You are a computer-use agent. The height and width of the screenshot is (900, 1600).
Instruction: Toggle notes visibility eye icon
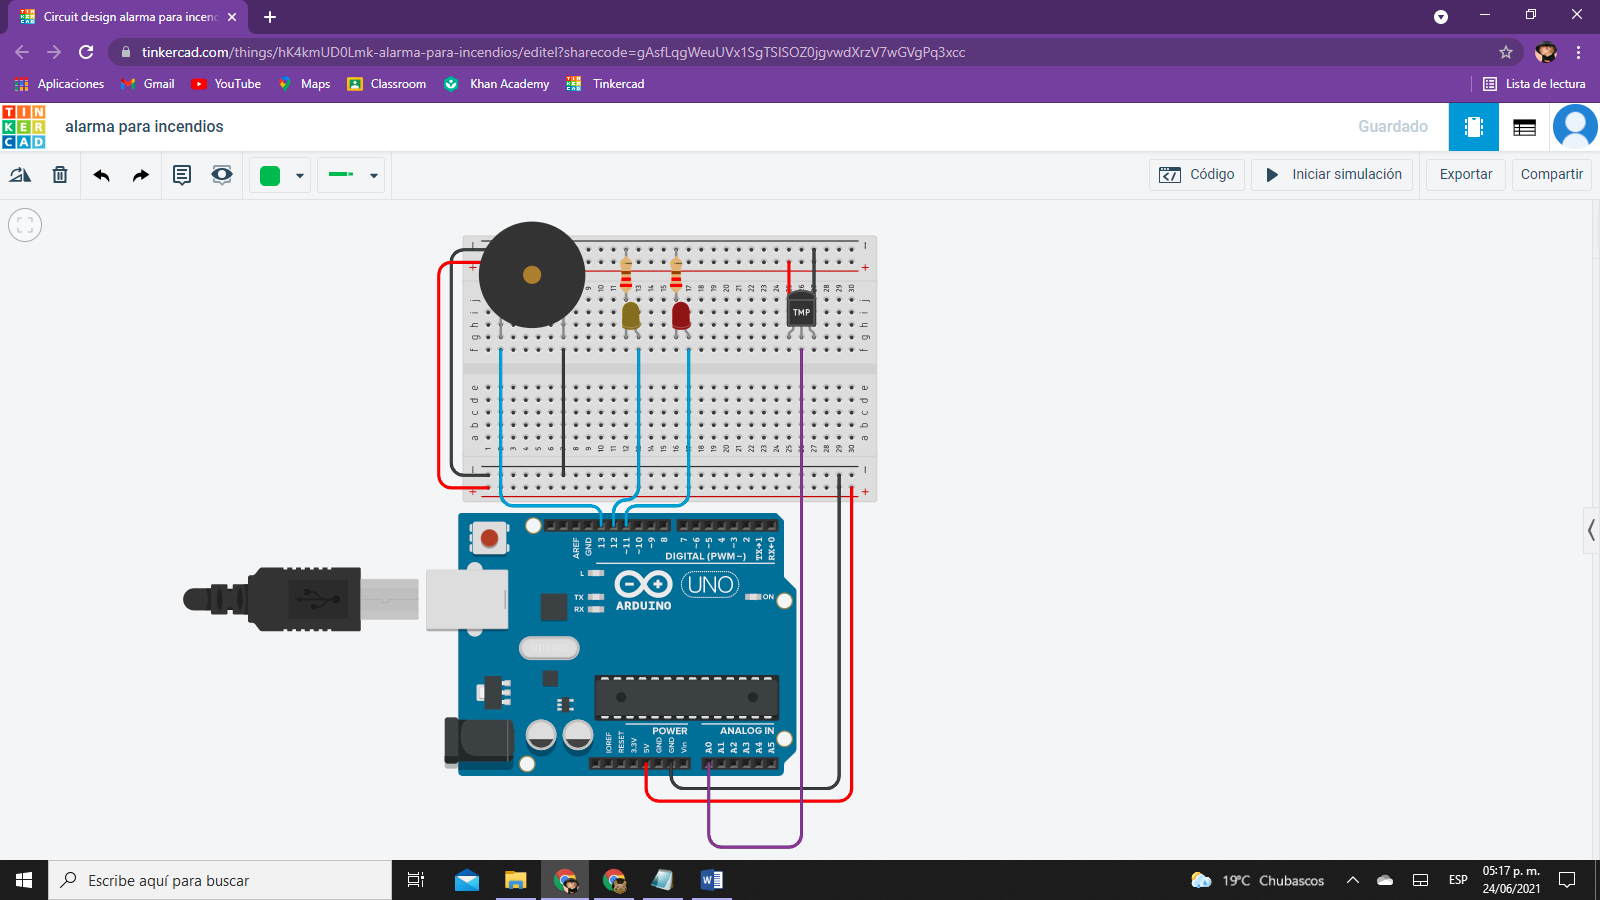222,175
